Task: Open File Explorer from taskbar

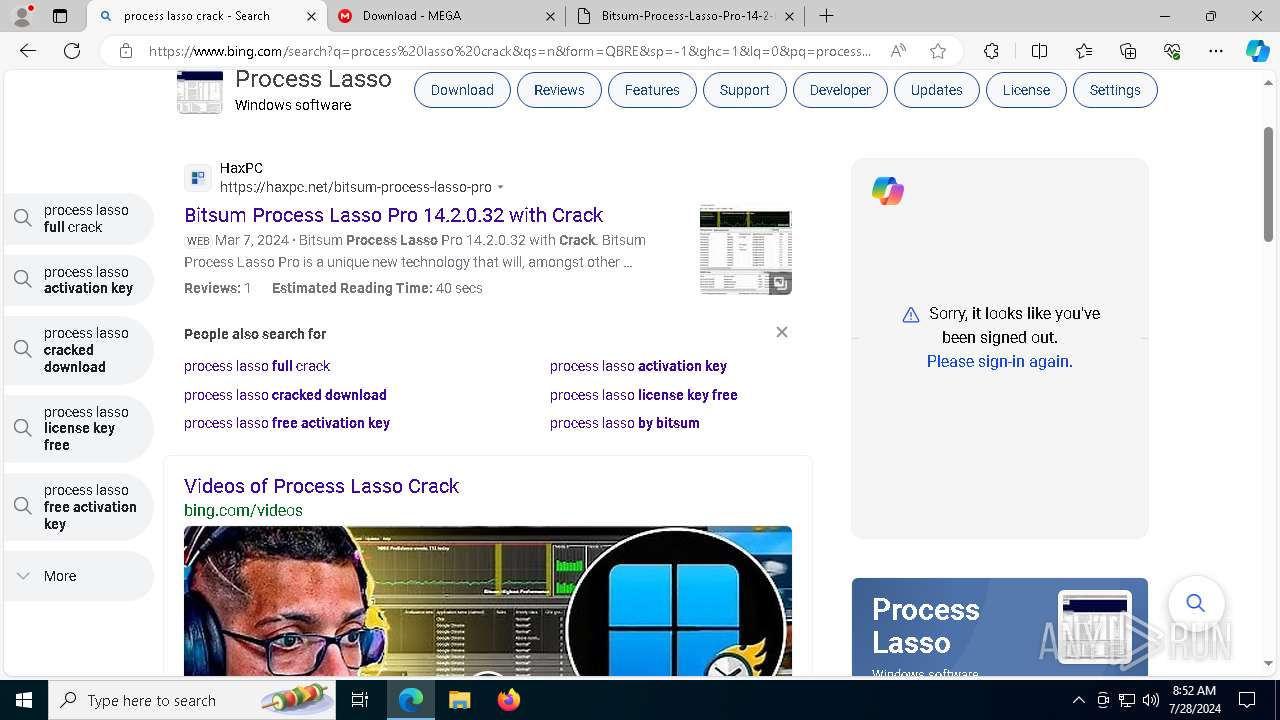Action: (x=459, y=700)
